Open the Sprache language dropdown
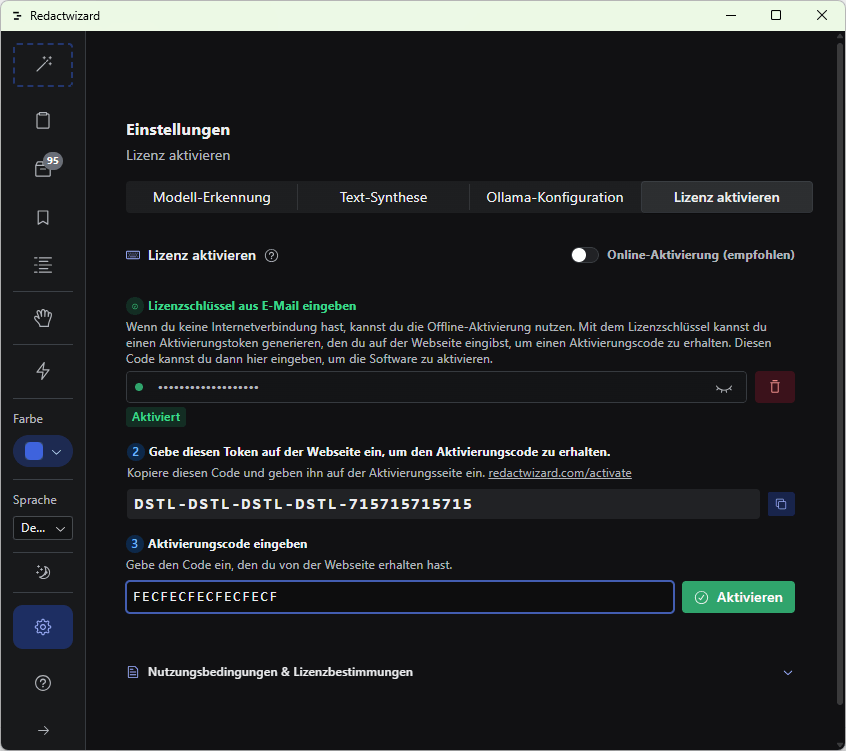 point(43,528)
